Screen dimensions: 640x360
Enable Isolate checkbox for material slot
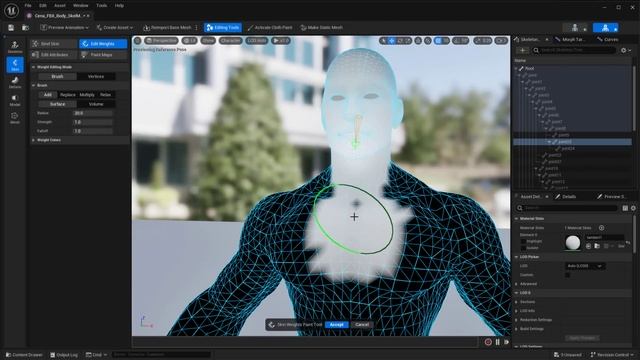(523, 248)
